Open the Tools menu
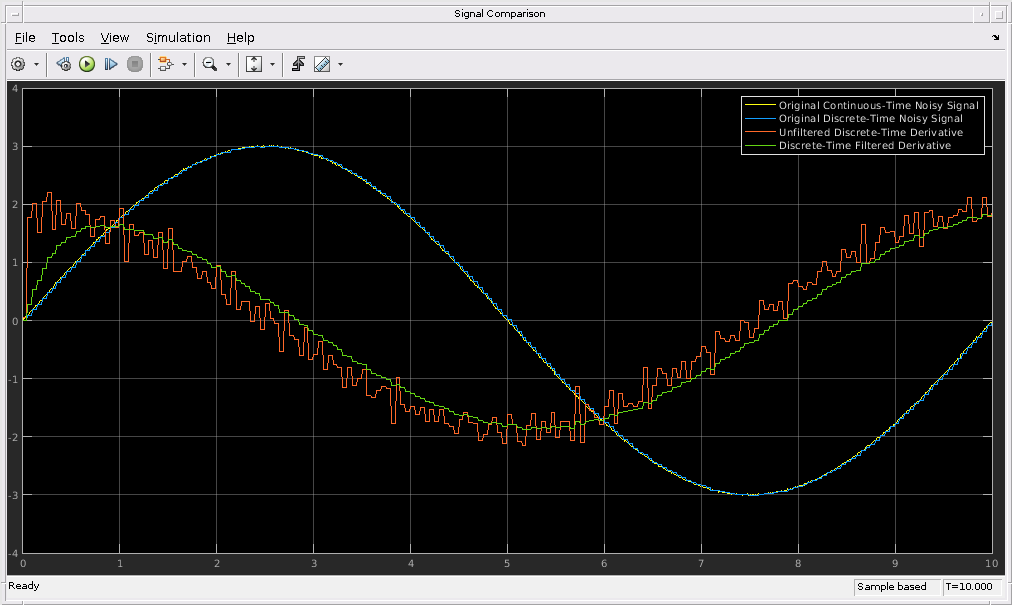 click(x=68, y=37)
